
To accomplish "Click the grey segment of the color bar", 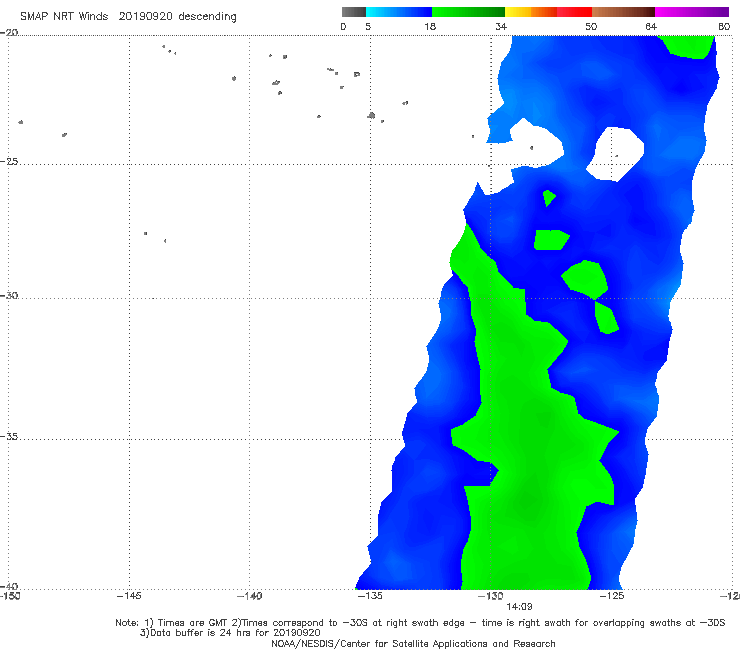I will 353,12.
